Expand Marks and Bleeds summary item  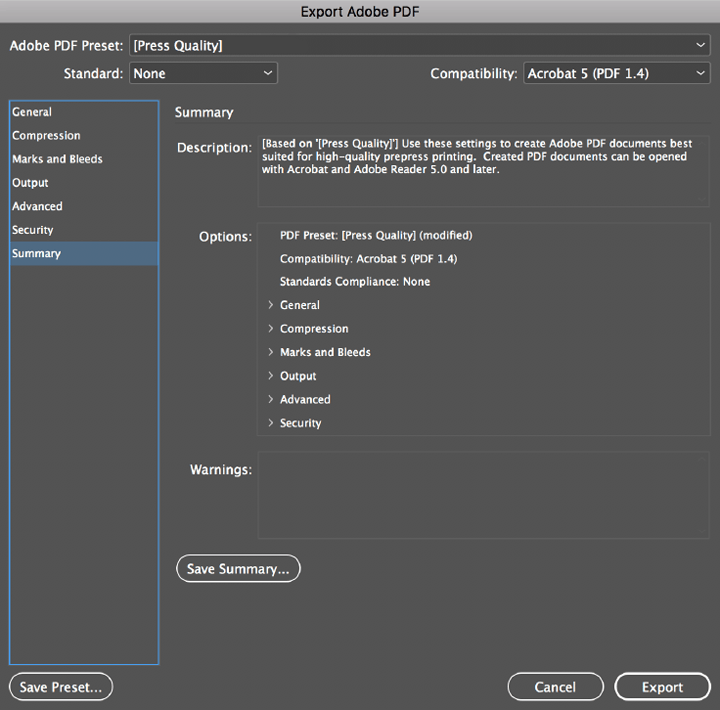[271, 352]
